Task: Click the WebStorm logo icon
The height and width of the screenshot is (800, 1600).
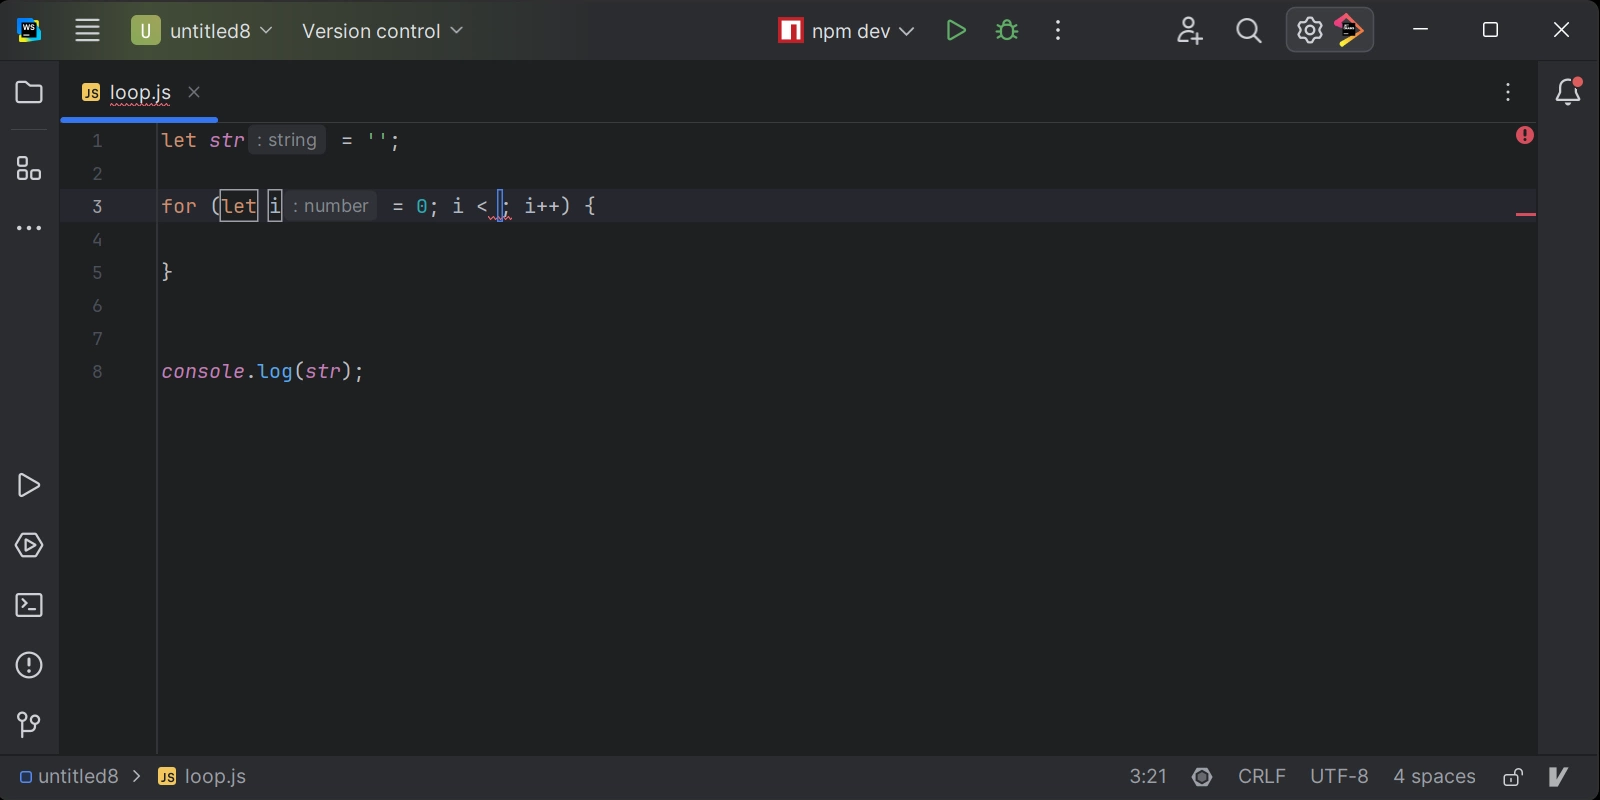Action: [29, 30]
